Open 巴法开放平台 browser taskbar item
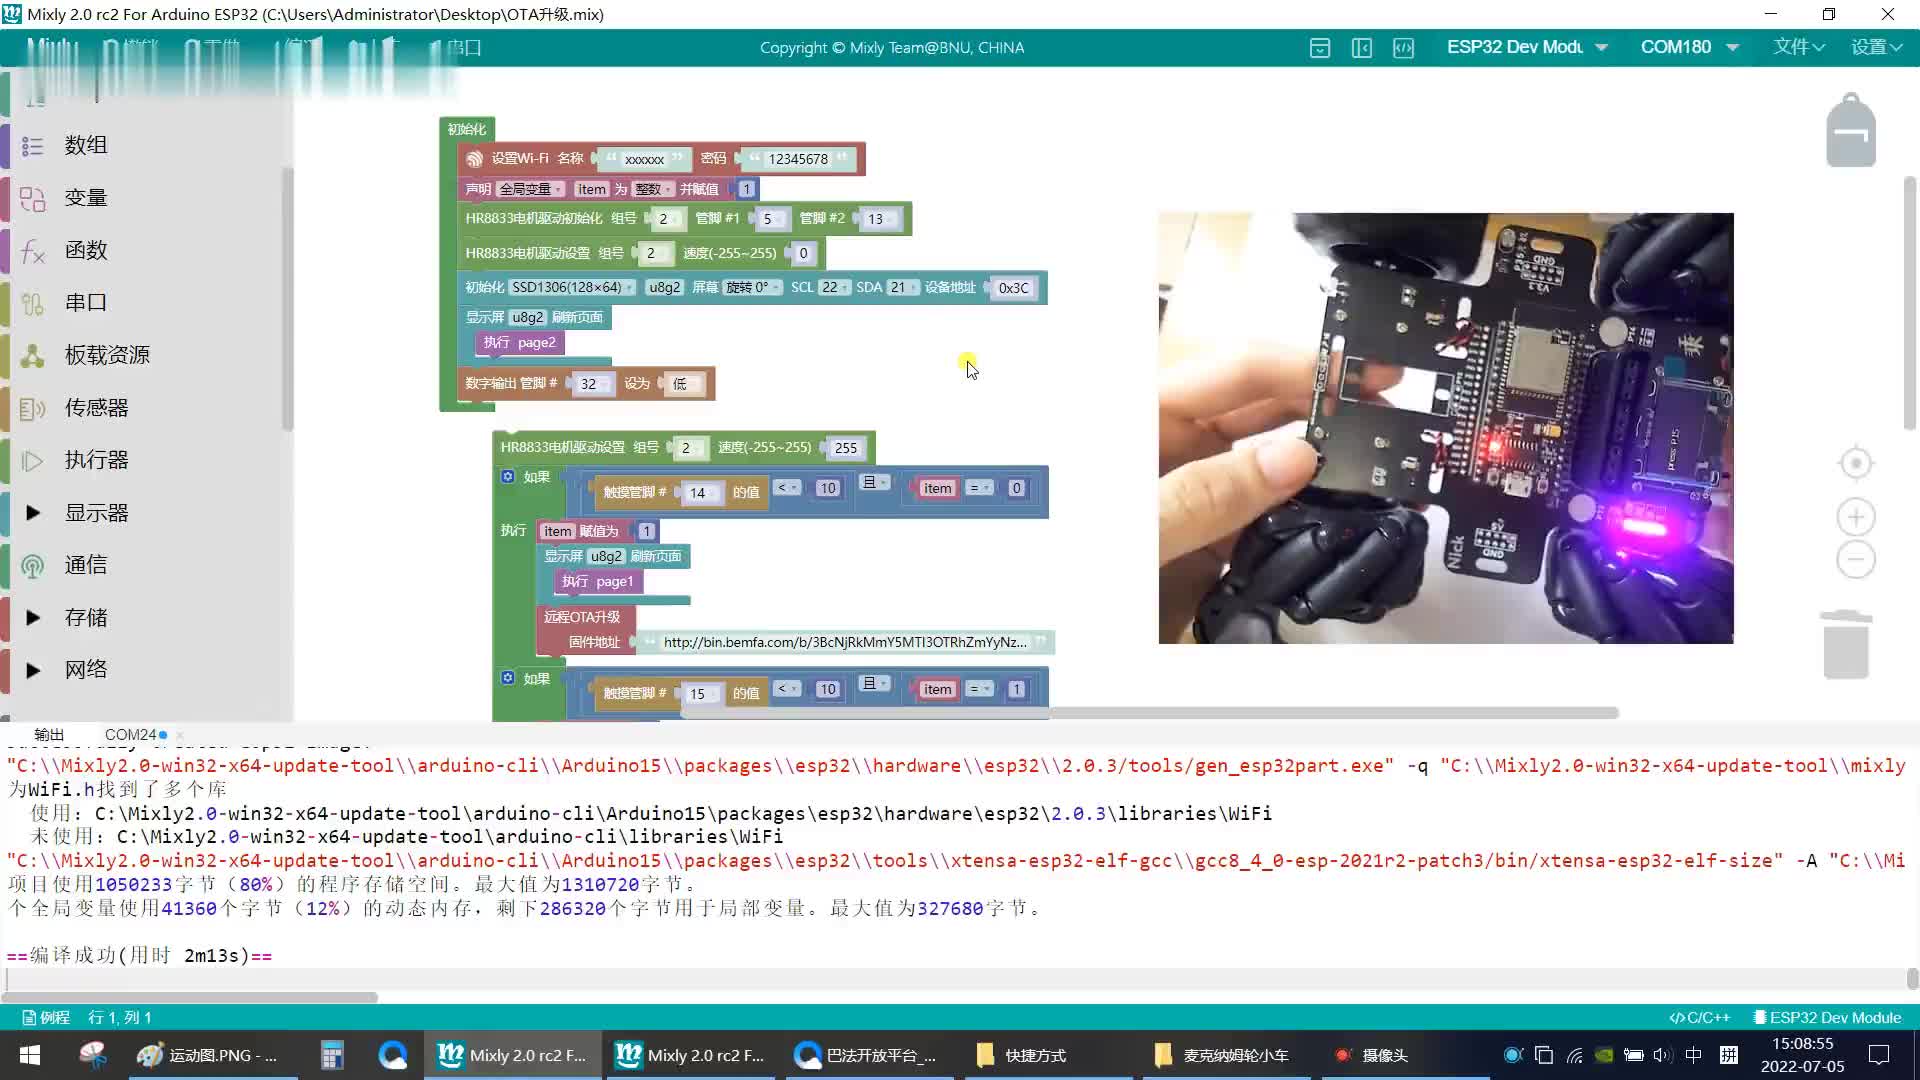Image resolution: width=1920 pixels, height=1080 pixels. [x=868, y=1055]
